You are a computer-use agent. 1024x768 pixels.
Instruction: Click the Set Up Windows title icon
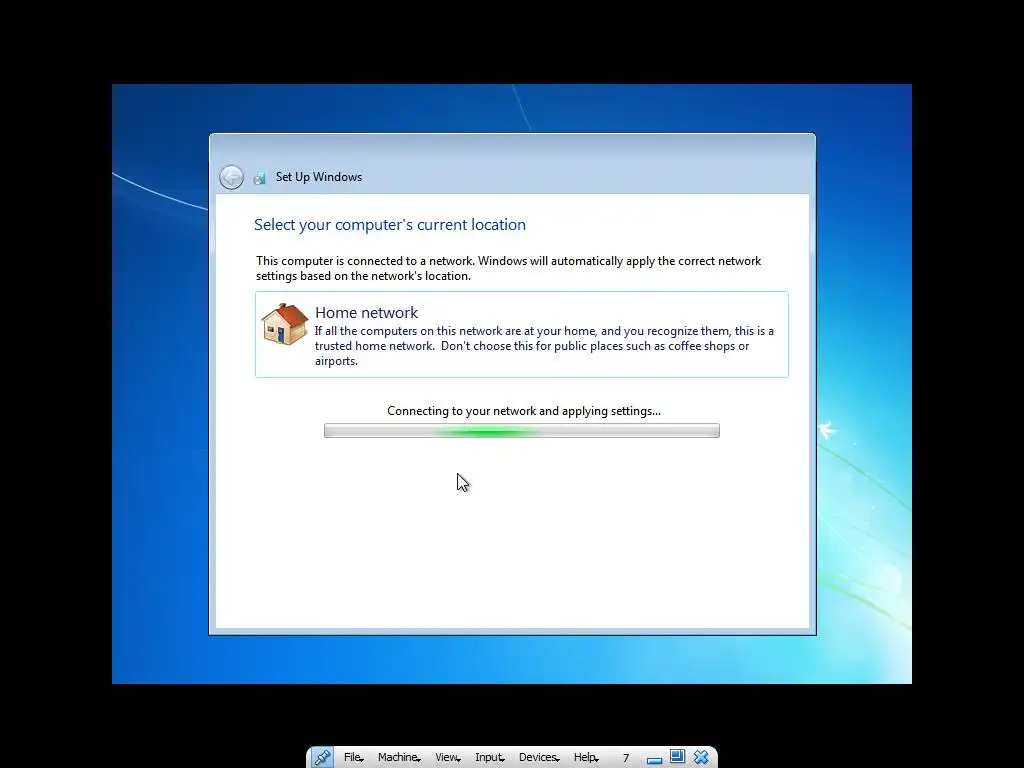260,178
